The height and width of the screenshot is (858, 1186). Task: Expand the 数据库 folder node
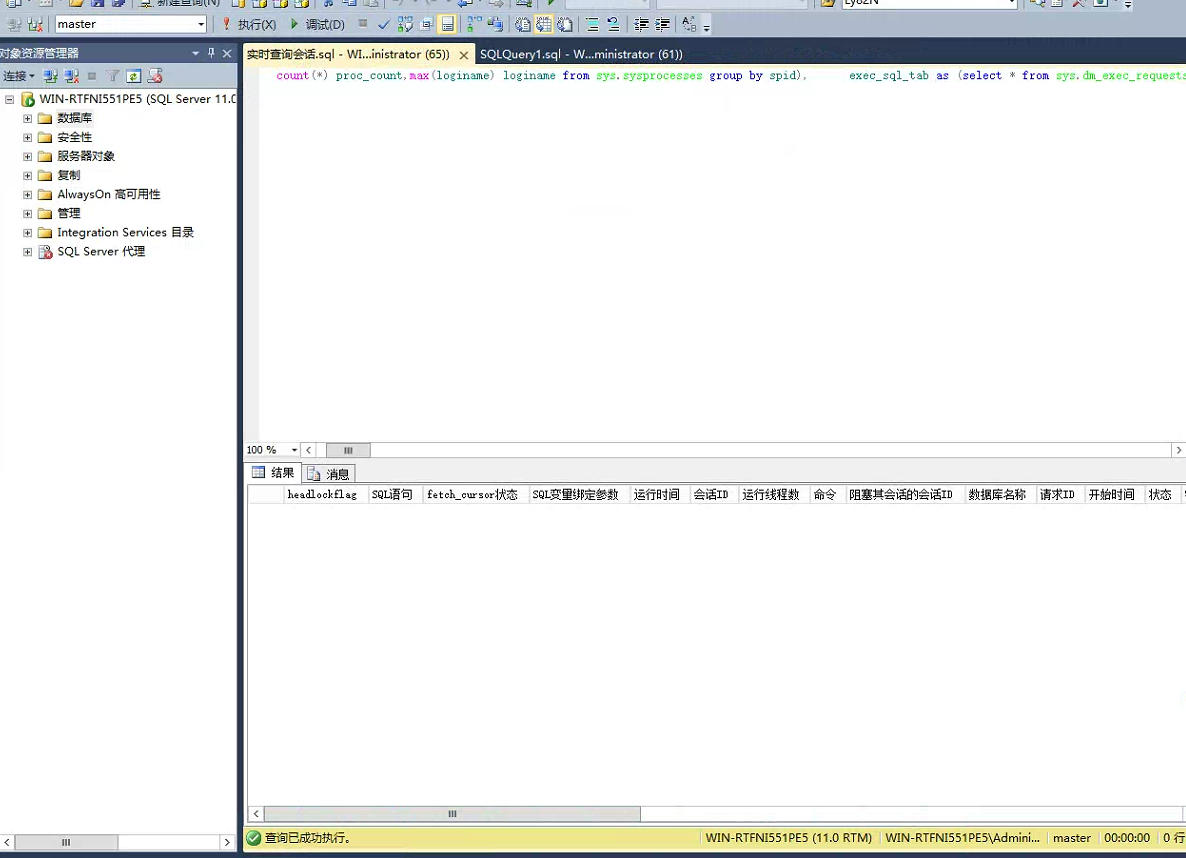click(x=28, y=118)
